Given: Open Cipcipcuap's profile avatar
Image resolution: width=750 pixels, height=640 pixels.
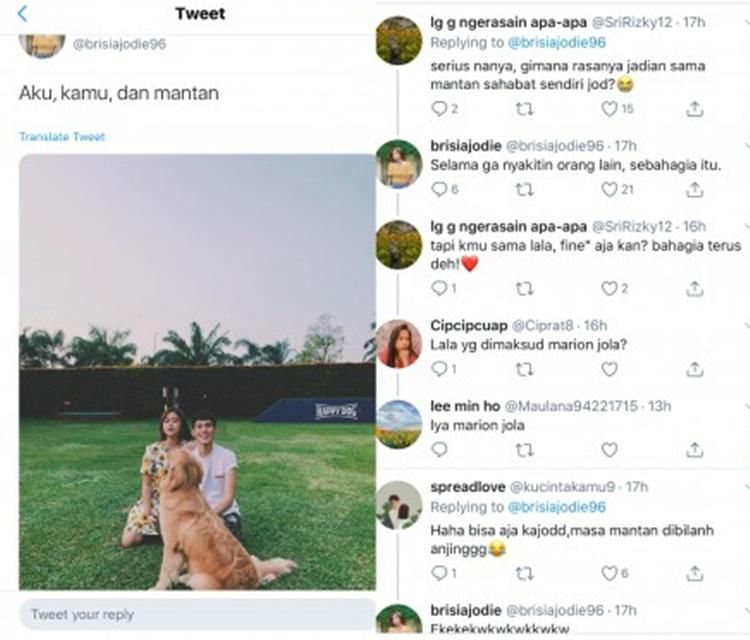Looking at the screenshot, I should click(x=399, y=344).
